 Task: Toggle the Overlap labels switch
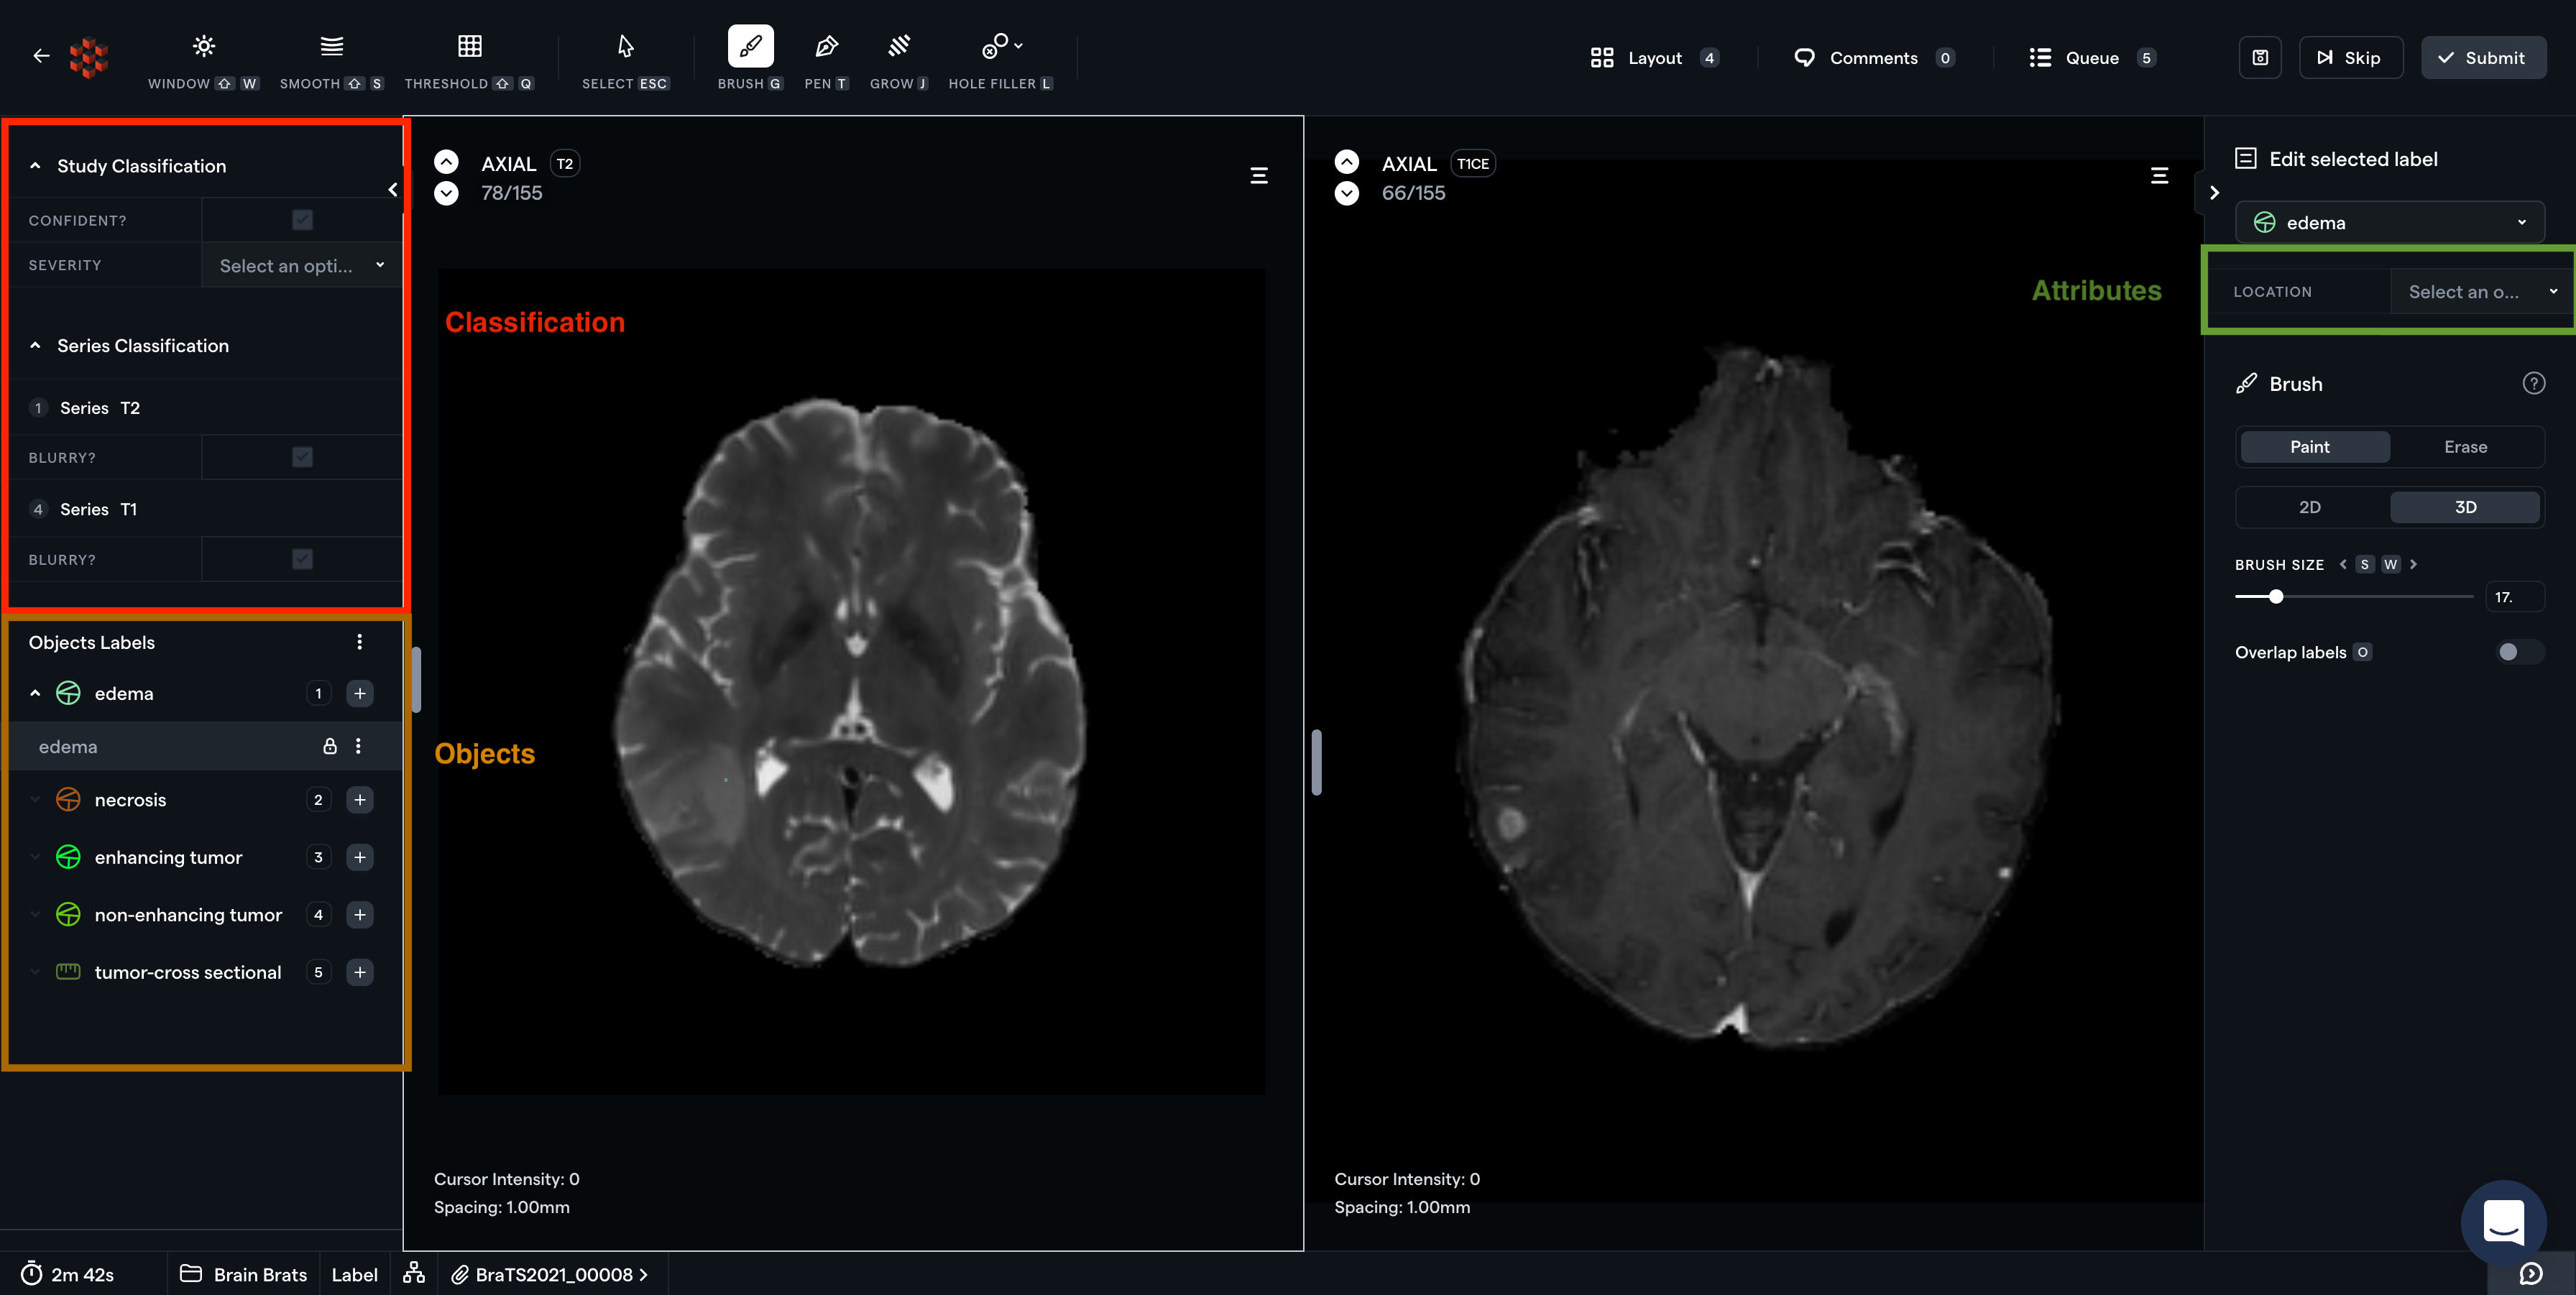(x=2519, y=652)
